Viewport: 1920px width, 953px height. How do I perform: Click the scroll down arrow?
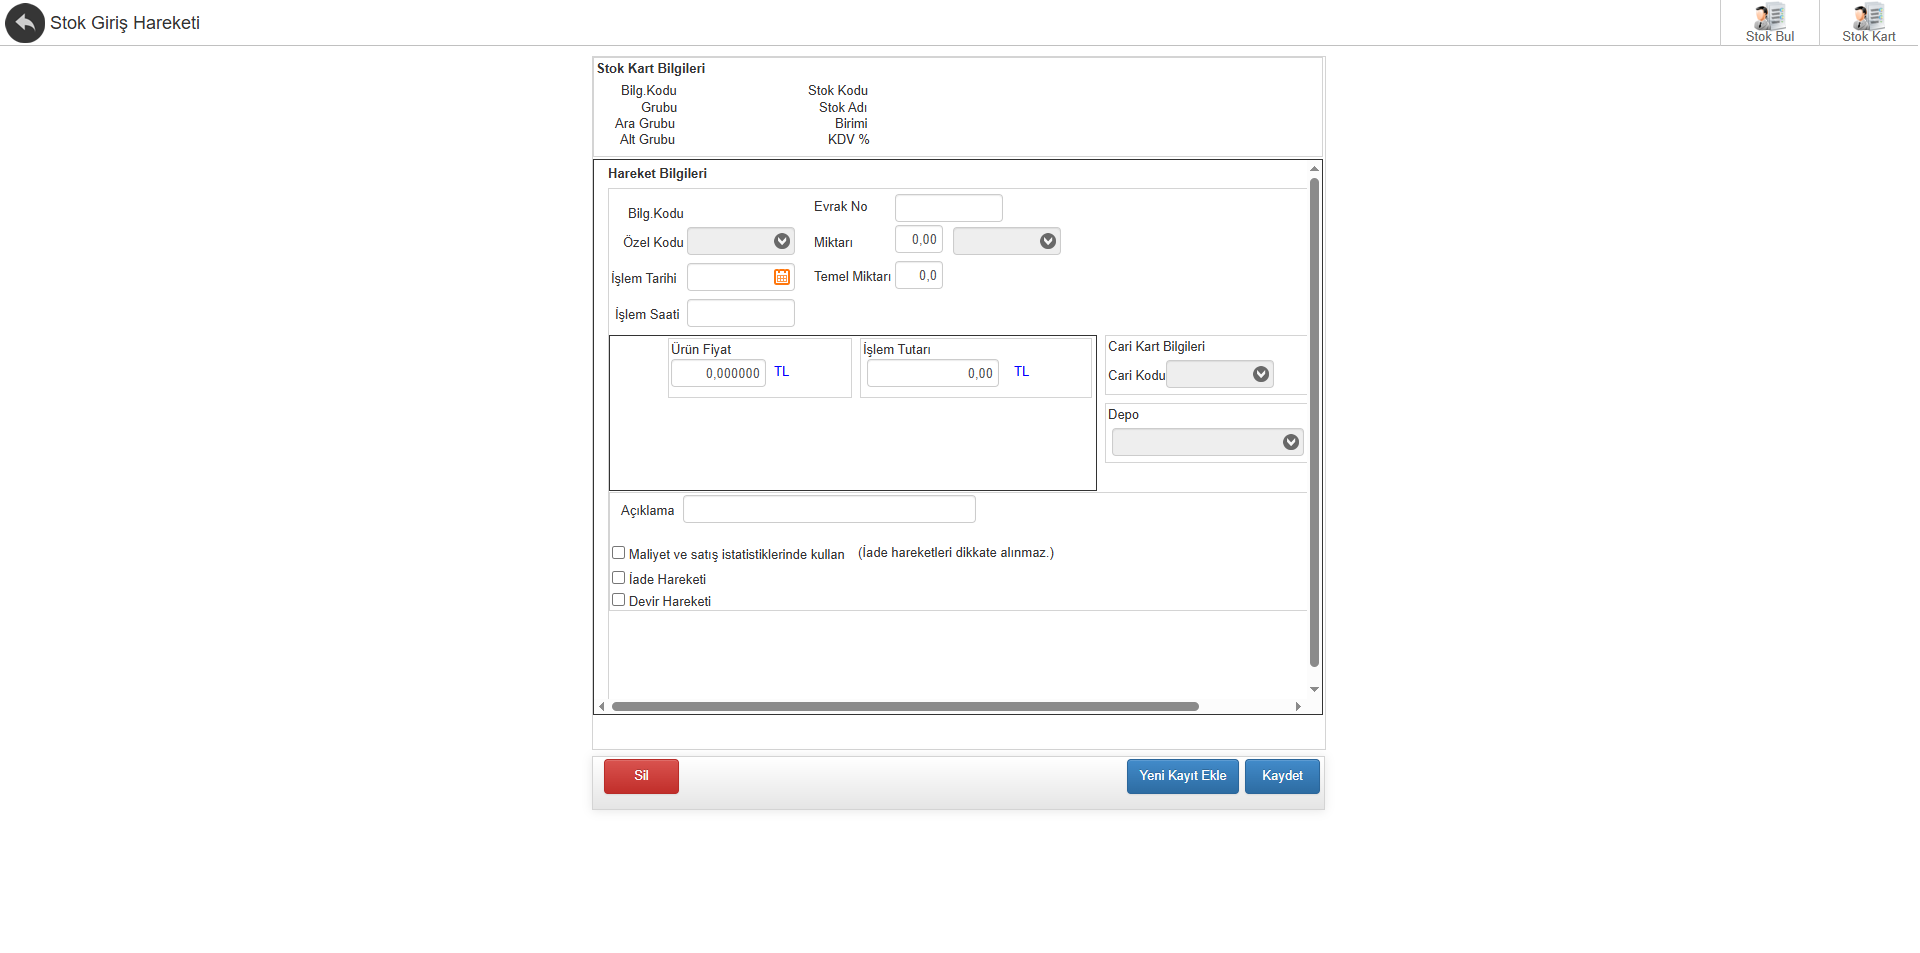pos(1314,689)
